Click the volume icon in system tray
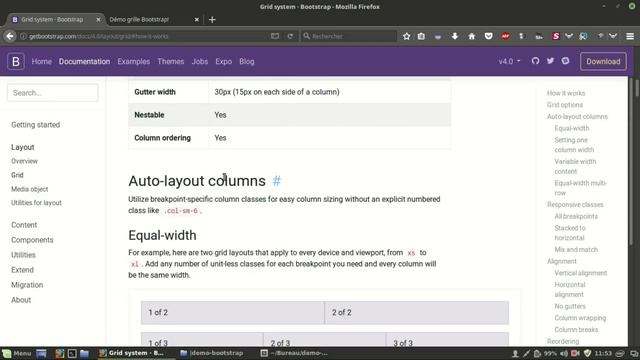This screenshot has height=360, width=640. pyautogui.click(x=564, y=353)
